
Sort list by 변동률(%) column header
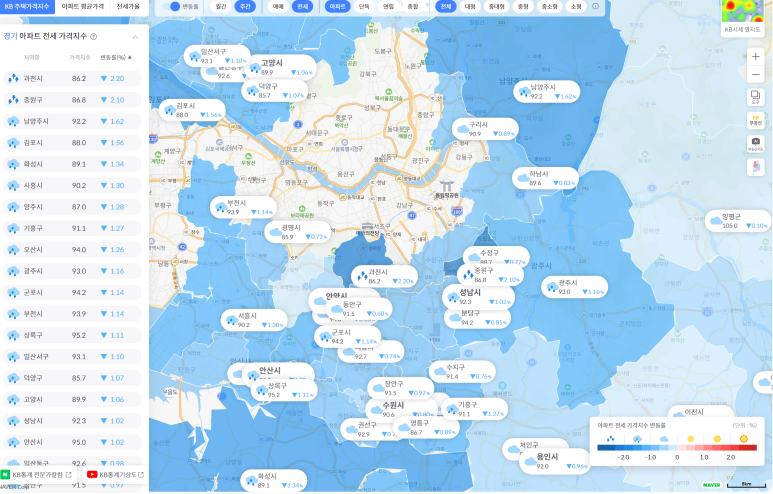116,58
